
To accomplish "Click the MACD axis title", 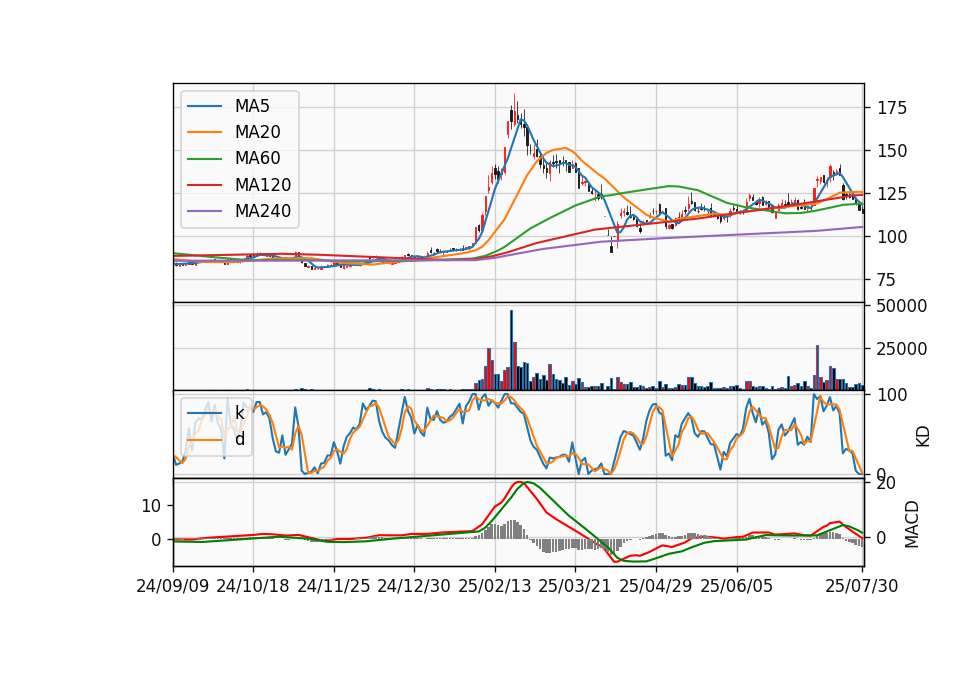I will tap(912, 524).
